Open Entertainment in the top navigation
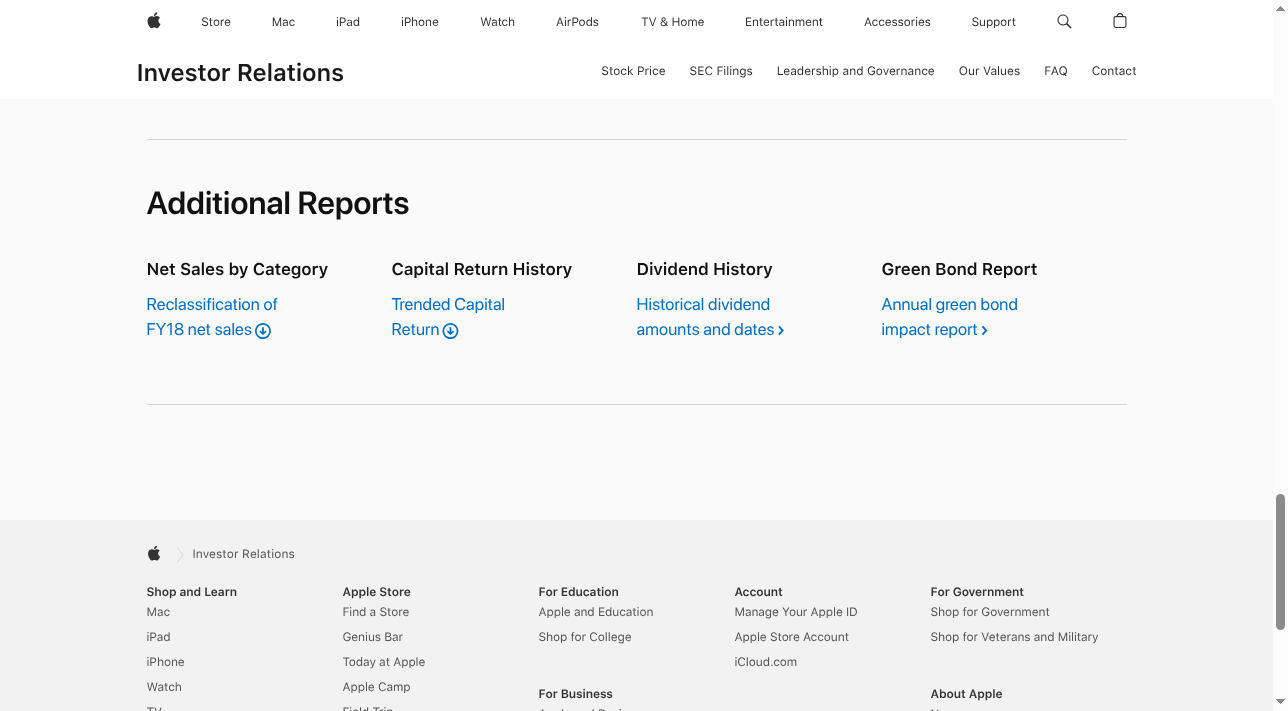The height and width of the screenshot is (711, 1288). click(x=784, y=22)
